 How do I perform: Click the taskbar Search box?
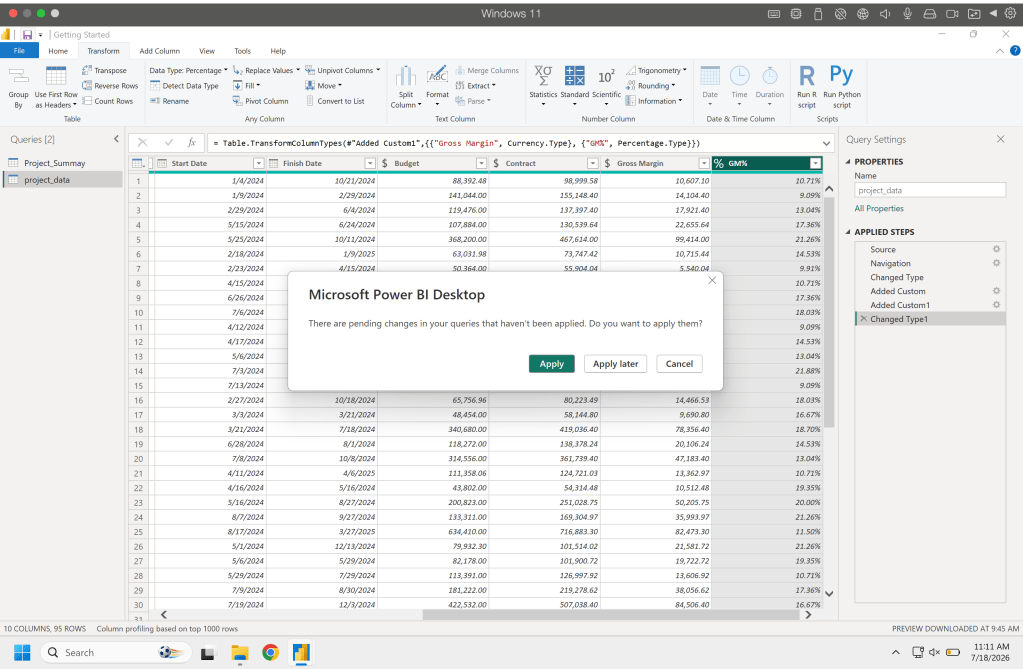pyautogui.click(x=116, y=652)
